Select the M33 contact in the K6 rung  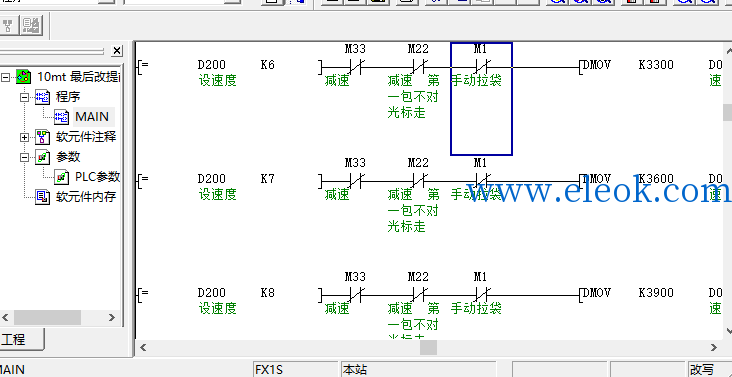pos(355,67)
